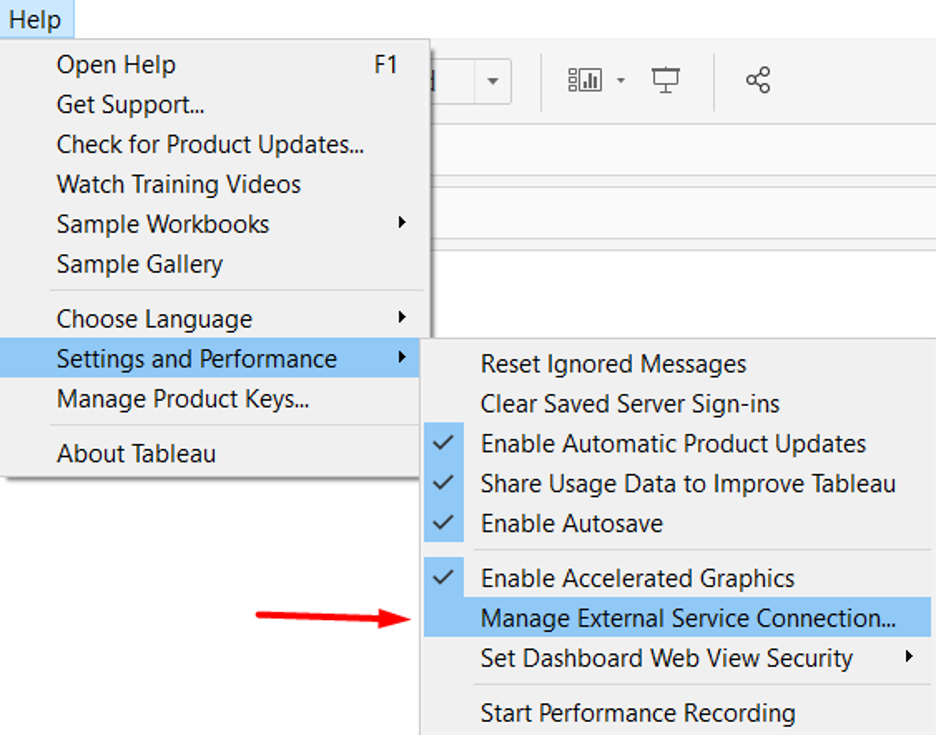This screenshot has width=936, height=736.
Task: Disable Enable Automatic Product Updates
Action: 674,443
